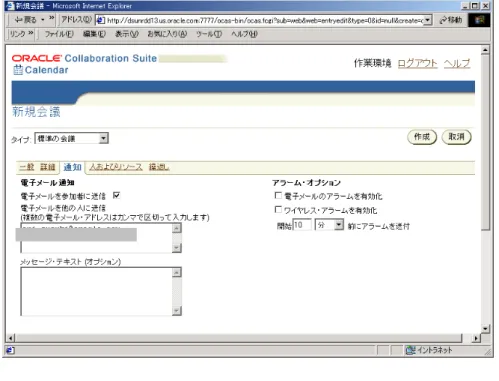Viewport: 499px width, 381px height.
Task: Open the ヘルプ(H) menu
Action: click(x=244, y=34)
